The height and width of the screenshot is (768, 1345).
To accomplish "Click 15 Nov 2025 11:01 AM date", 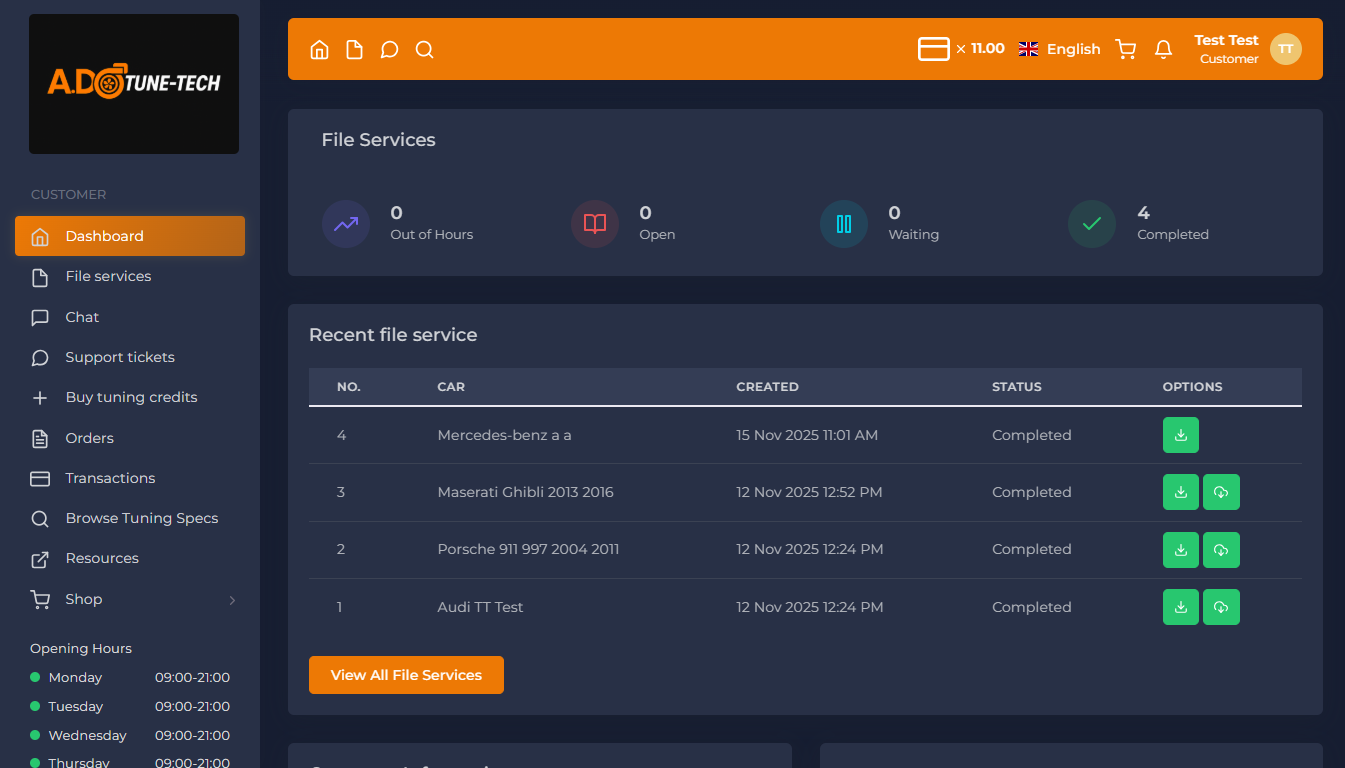I will pyautogui.click(x=807, y=435).
